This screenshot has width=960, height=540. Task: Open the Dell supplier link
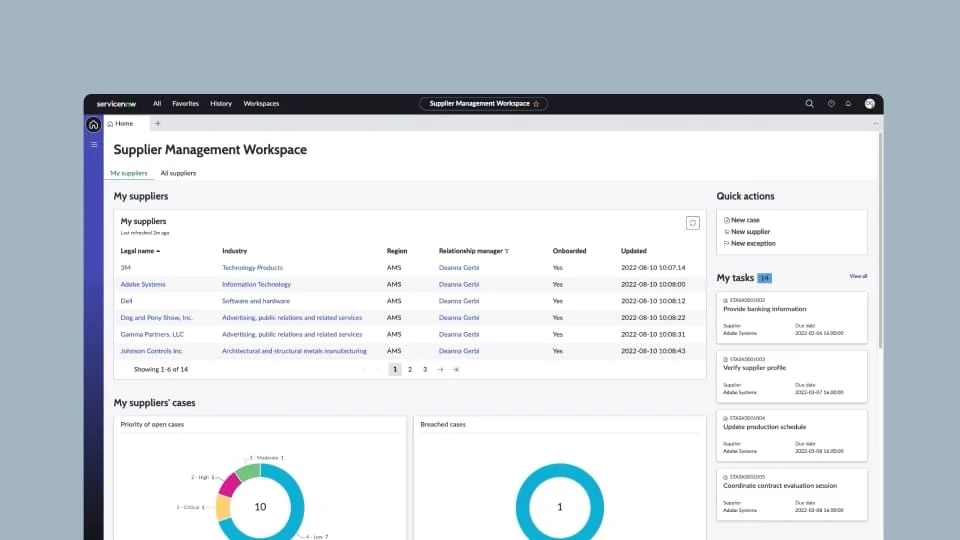pos(126,301)
